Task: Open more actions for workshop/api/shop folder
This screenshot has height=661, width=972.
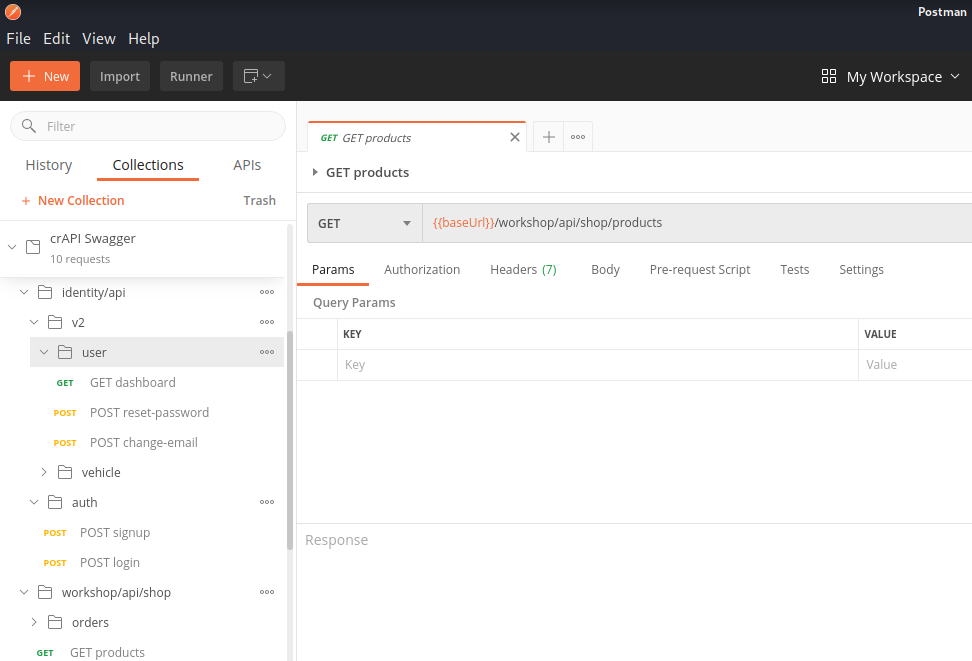Action: click(267, 592)
